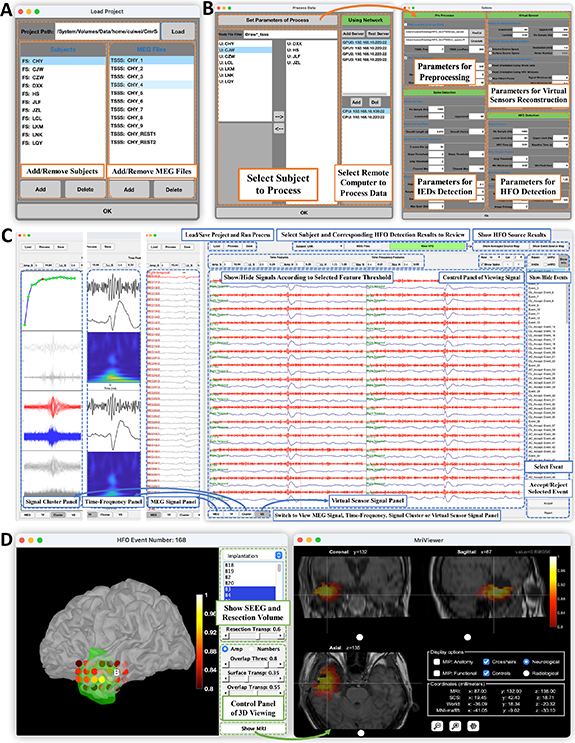The image size is (575, 743).
Task: Switch to the Cluster tab in review window
Action: (x=246, y=514)
